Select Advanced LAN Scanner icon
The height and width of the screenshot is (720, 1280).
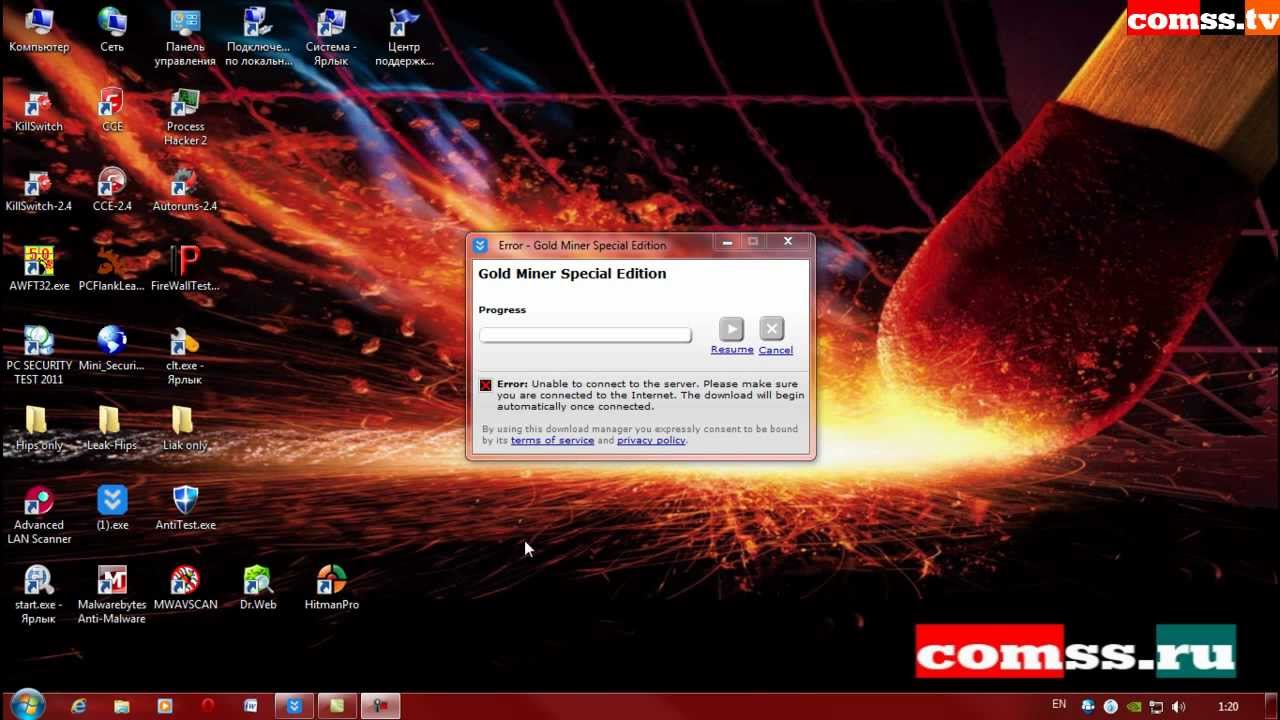tap(38, 514)
